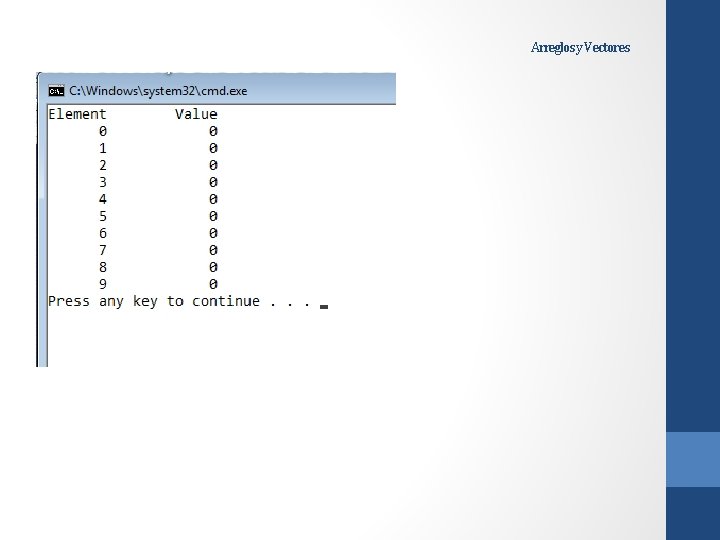Click the C:\Windows\system32\cmd.exe title text
720x540 pixels.
tap(158, 91)
